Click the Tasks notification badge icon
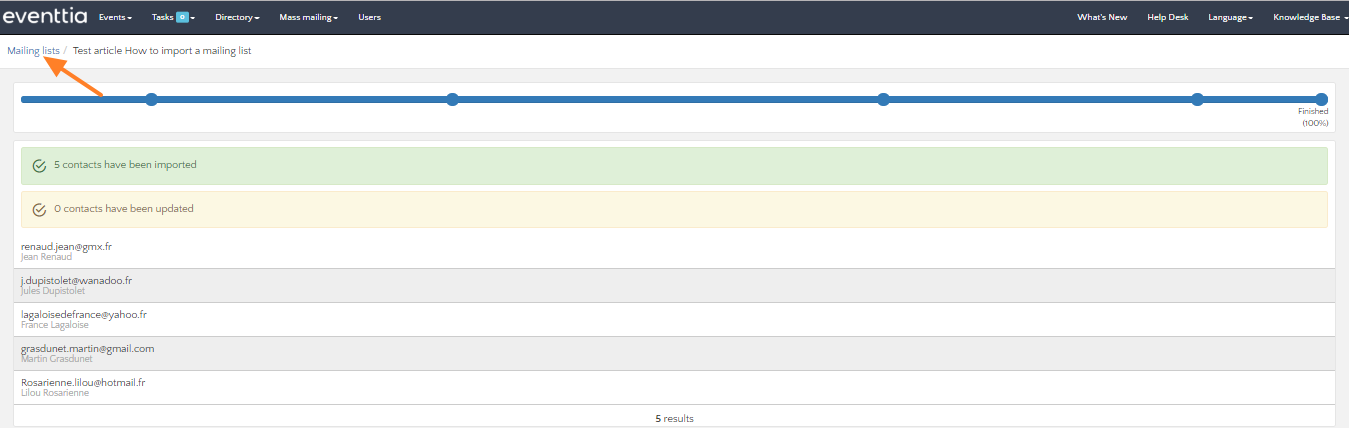1349x428 pixels. [x=182, y=17]
